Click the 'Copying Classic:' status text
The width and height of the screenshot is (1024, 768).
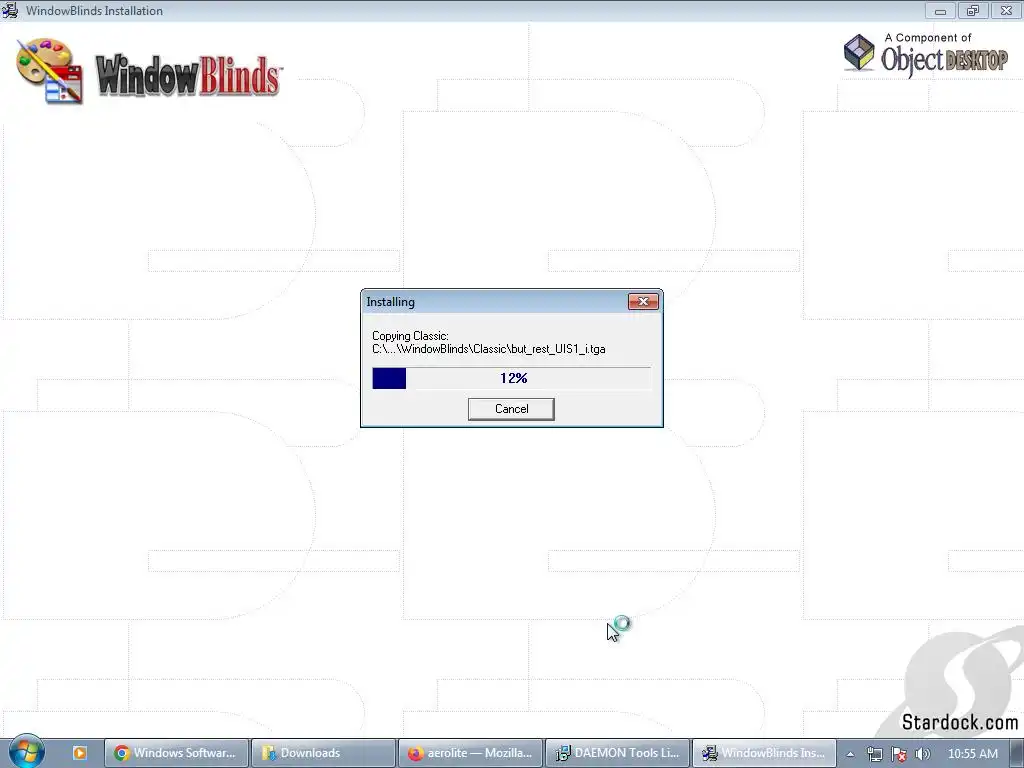[x=410, y=336]
